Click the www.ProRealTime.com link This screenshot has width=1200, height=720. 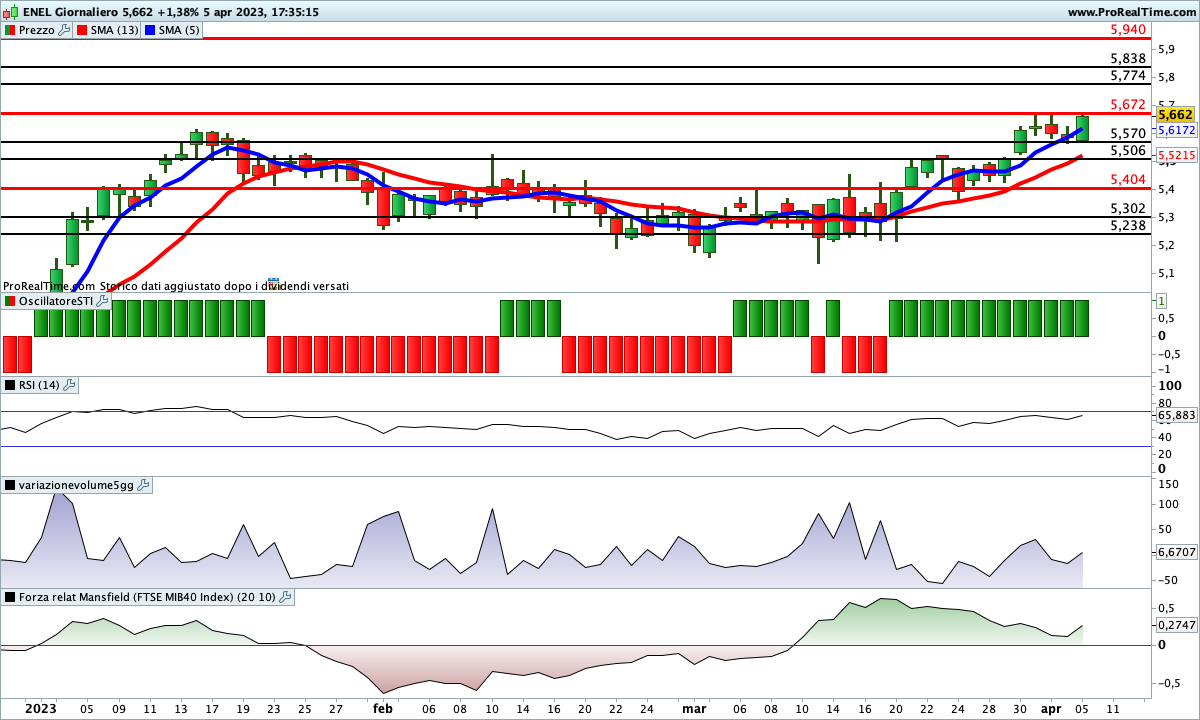tap(1131, 12)
